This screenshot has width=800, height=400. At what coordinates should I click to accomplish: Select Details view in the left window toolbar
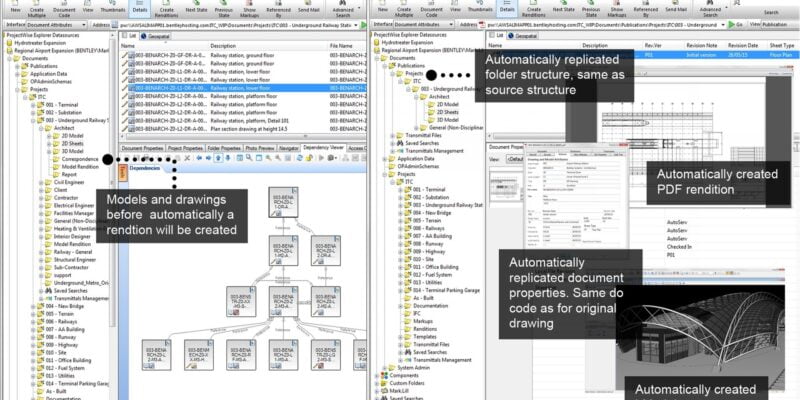tap(140, 7)
